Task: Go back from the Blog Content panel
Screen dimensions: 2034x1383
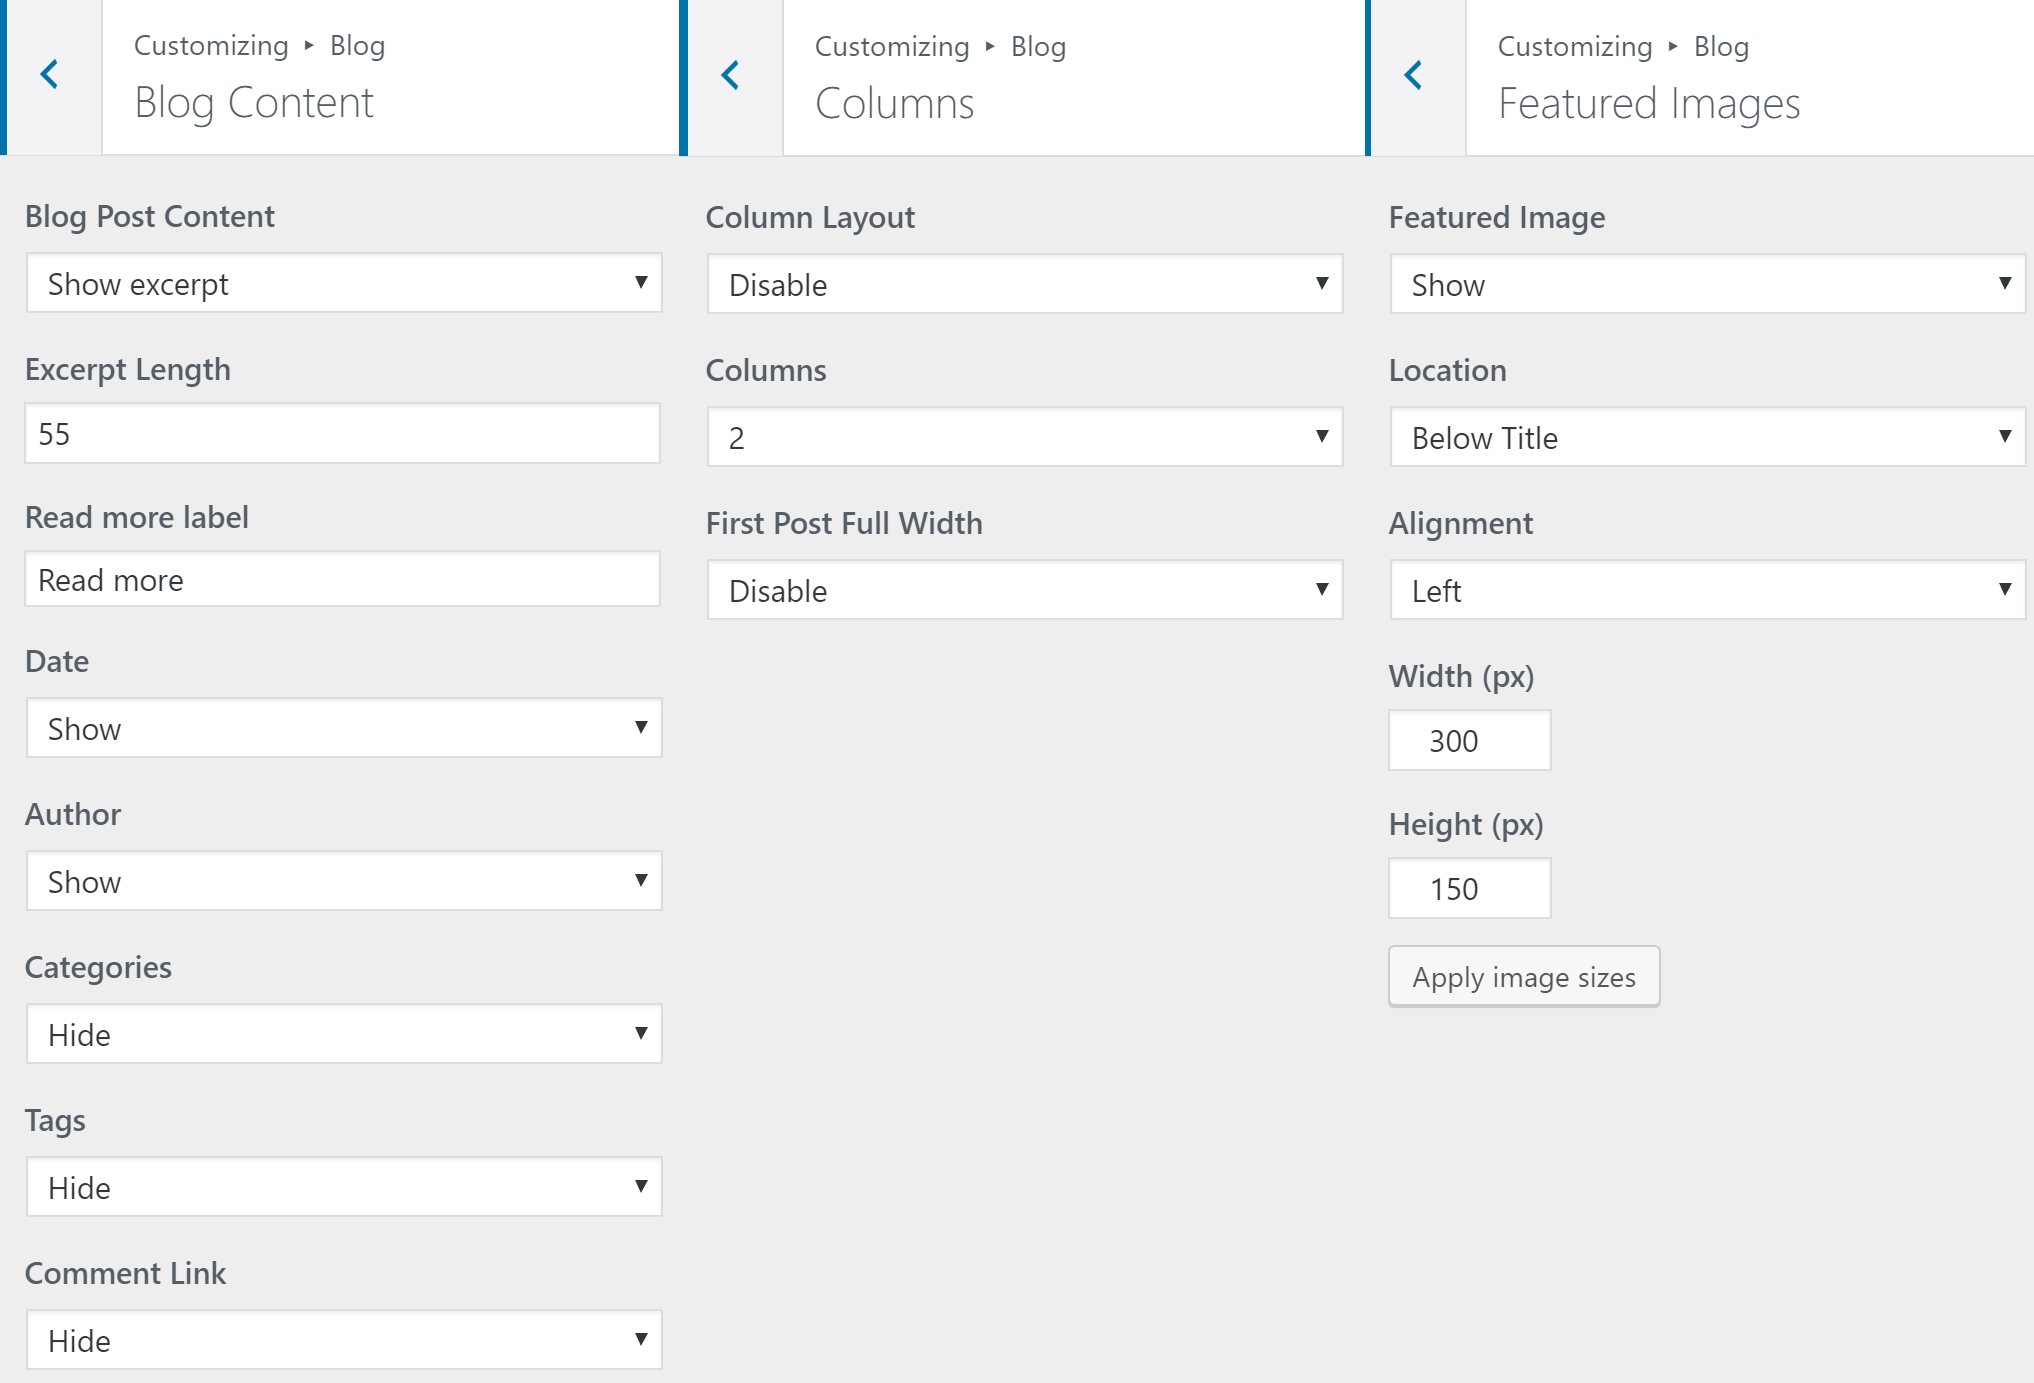Action: click(50, 75)
